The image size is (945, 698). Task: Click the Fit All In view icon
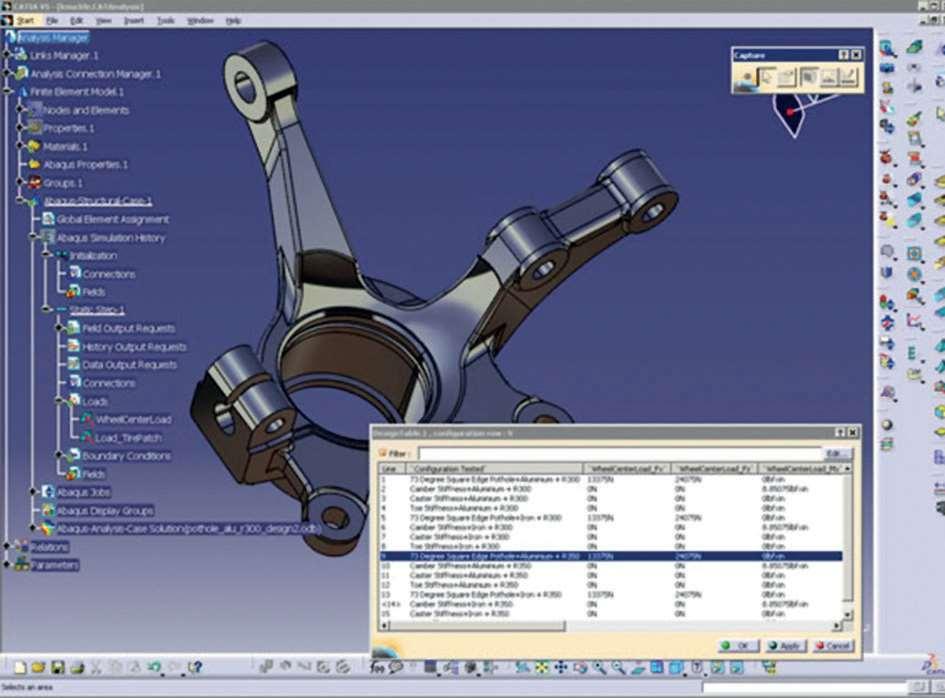tap(542, 667)
